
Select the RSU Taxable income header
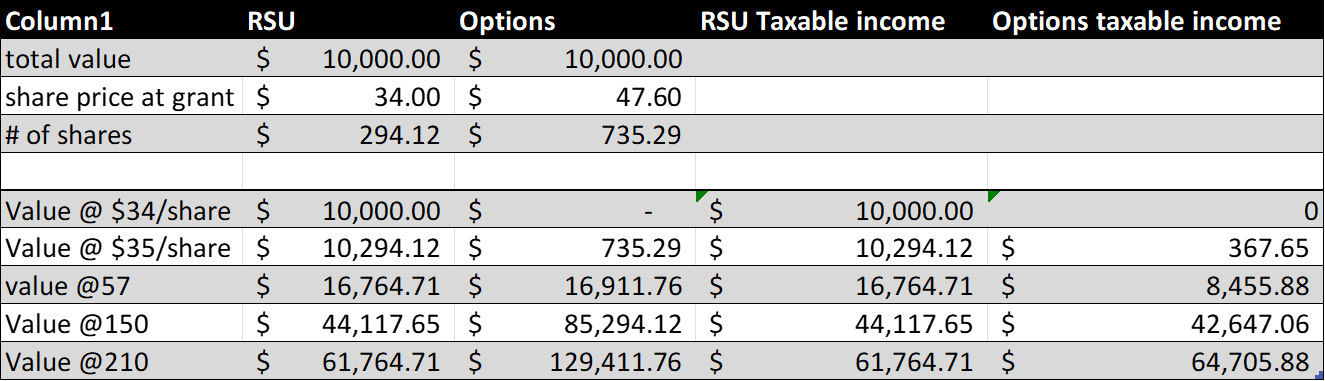[842, 21]
